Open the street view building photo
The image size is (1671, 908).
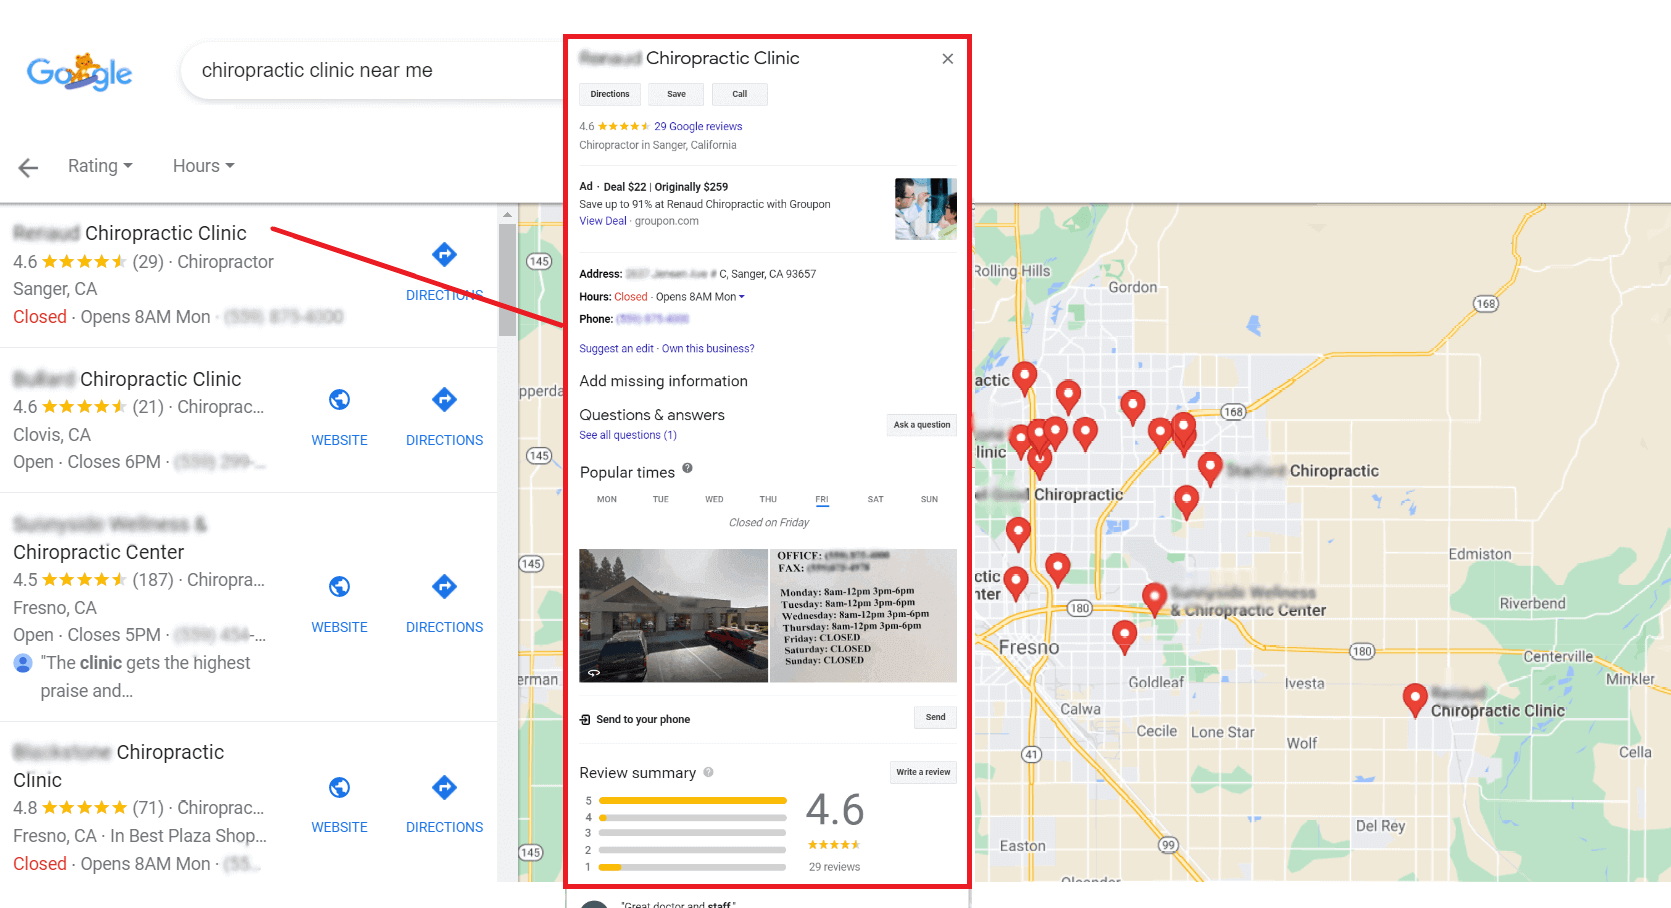673,615
